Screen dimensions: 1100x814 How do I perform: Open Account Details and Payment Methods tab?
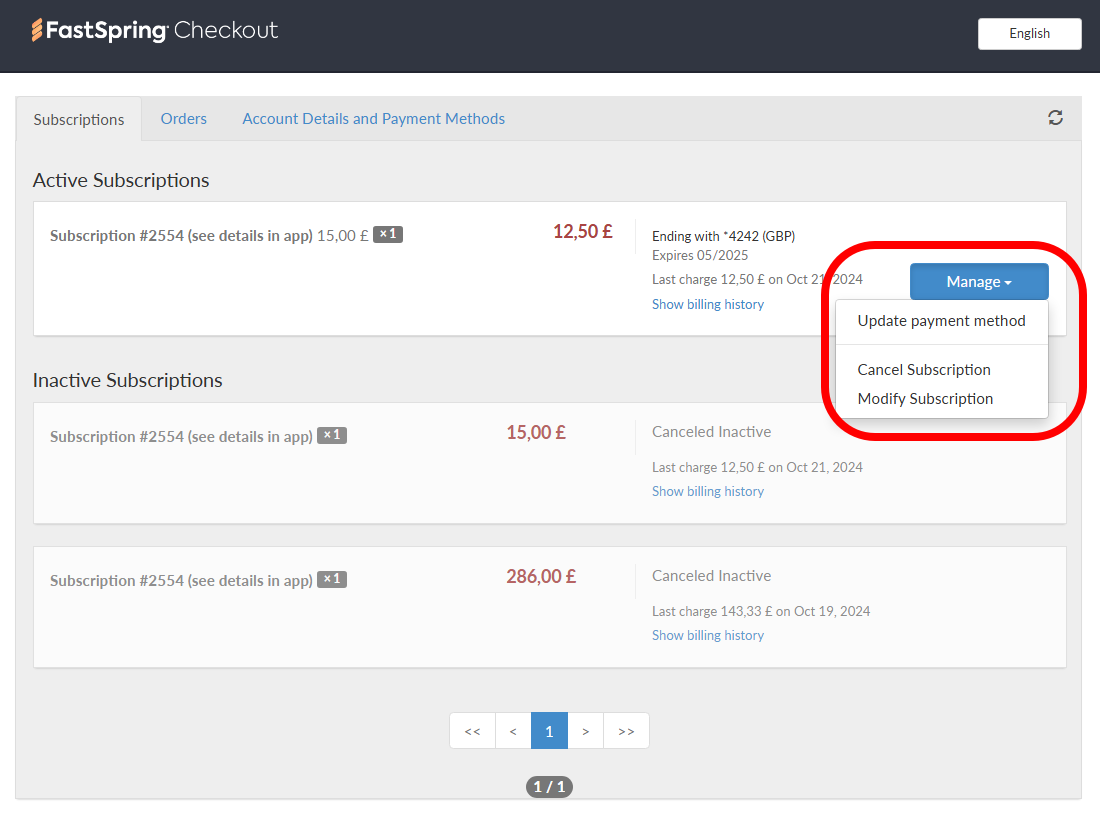373,118
